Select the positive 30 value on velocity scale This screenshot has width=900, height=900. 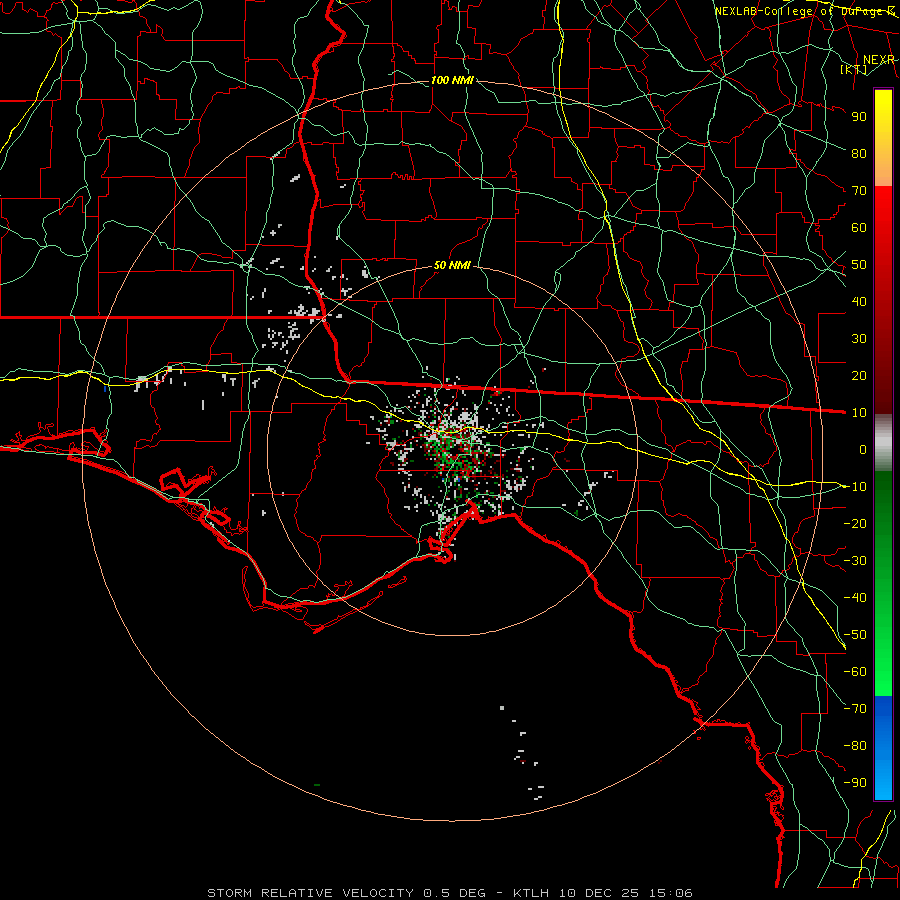[x=859, y=339]
